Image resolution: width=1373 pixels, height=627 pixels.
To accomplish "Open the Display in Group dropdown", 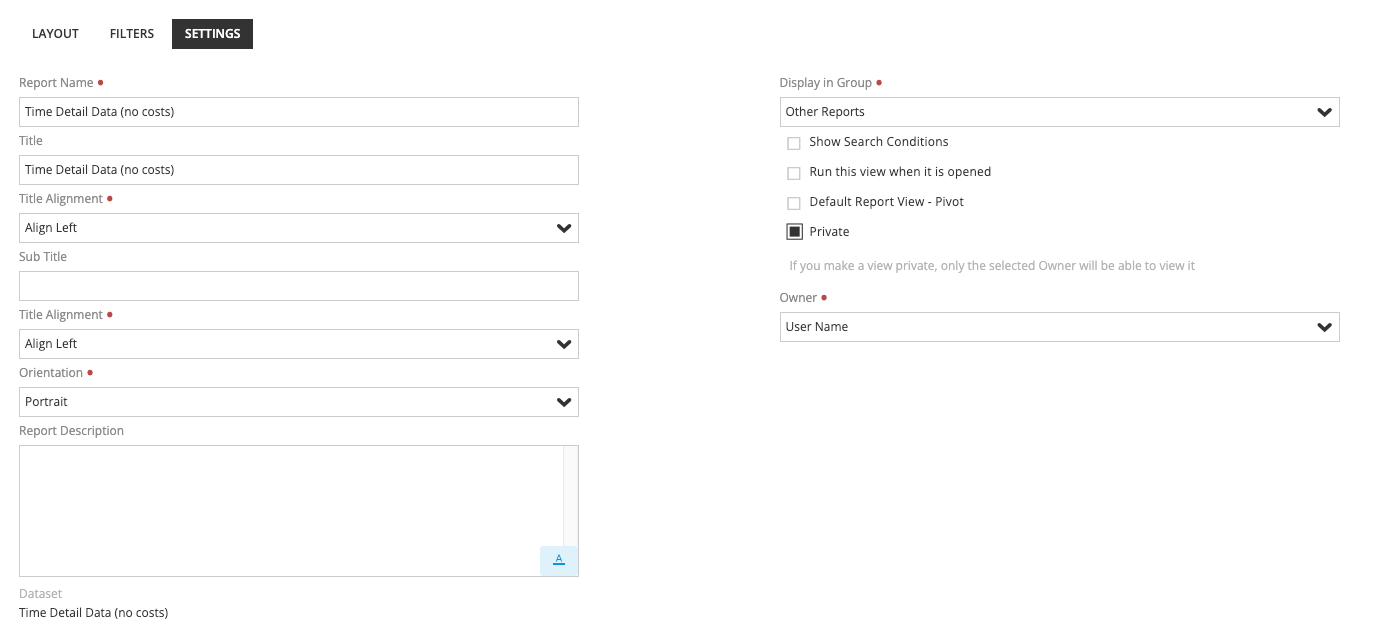I will point(1058,112).
